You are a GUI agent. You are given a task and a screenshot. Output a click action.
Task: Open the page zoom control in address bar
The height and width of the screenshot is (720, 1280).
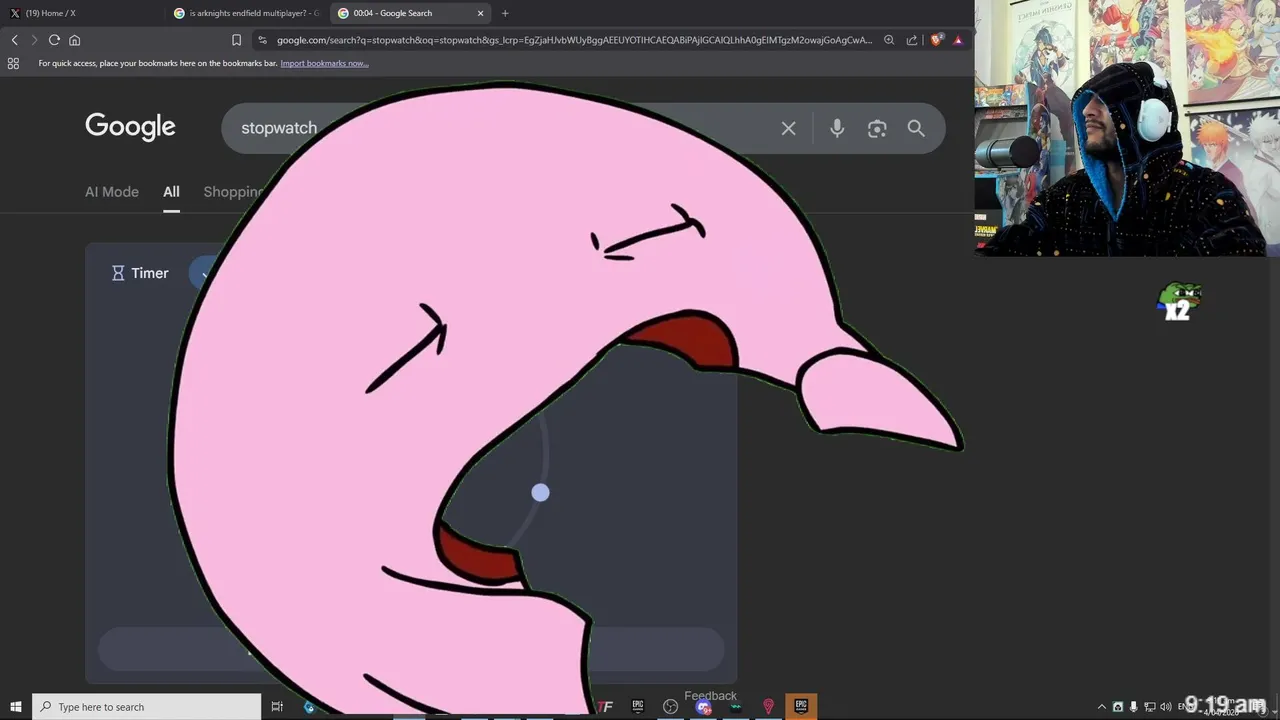[889, 40]
